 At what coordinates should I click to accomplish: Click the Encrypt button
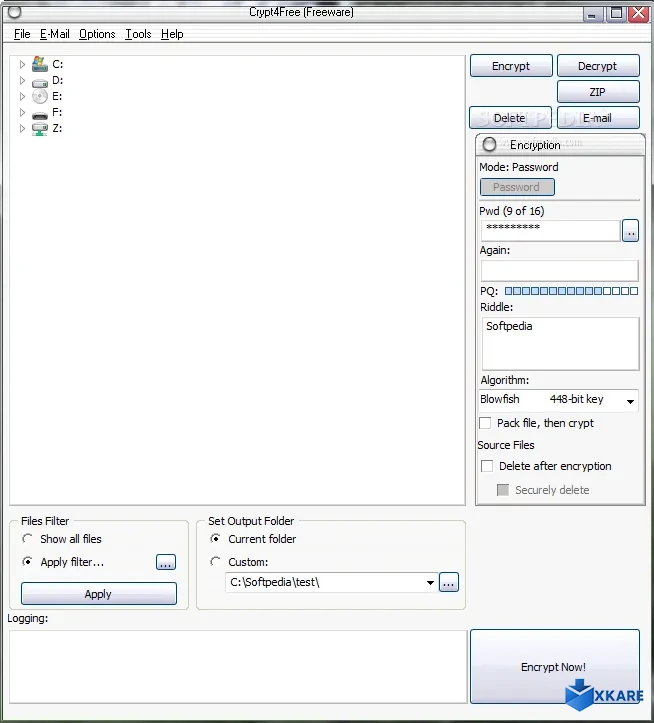511,66
